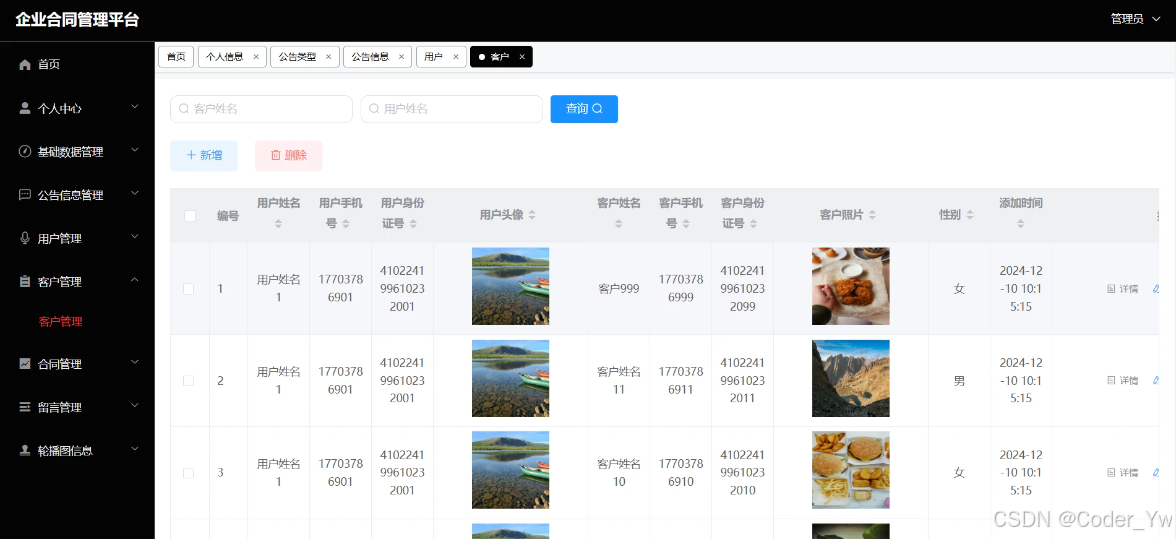Switch to the 首页 tab
This screenshot has height=539, width=1176.
click(176, 57)
